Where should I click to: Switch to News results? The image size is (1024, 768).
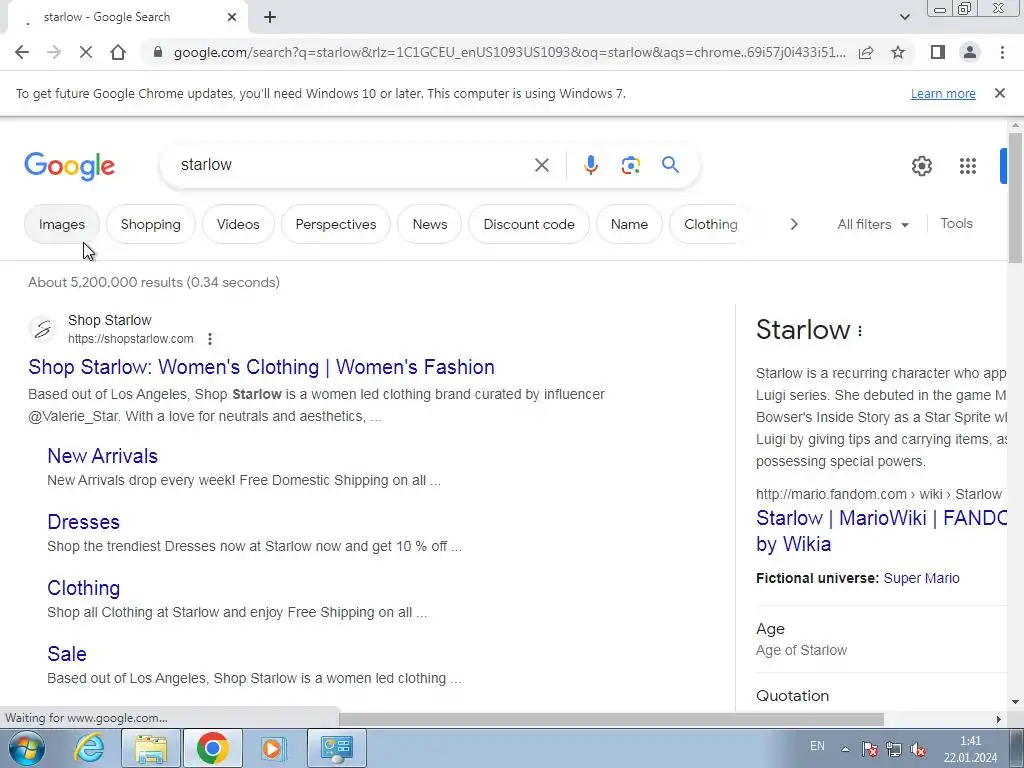click(x=430, y=224)
